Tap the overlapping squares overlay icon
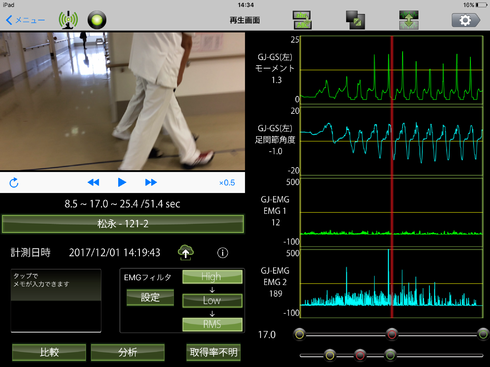 pos(355,20)
